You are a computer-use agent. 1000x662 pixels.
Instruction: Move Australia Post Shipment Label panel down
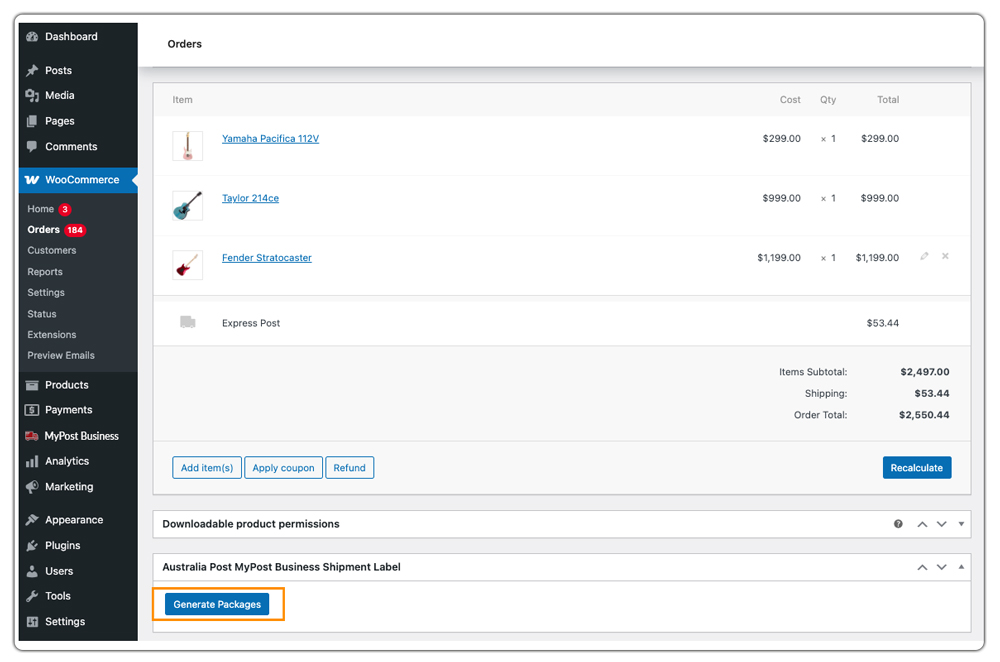[x=941, y=567]
